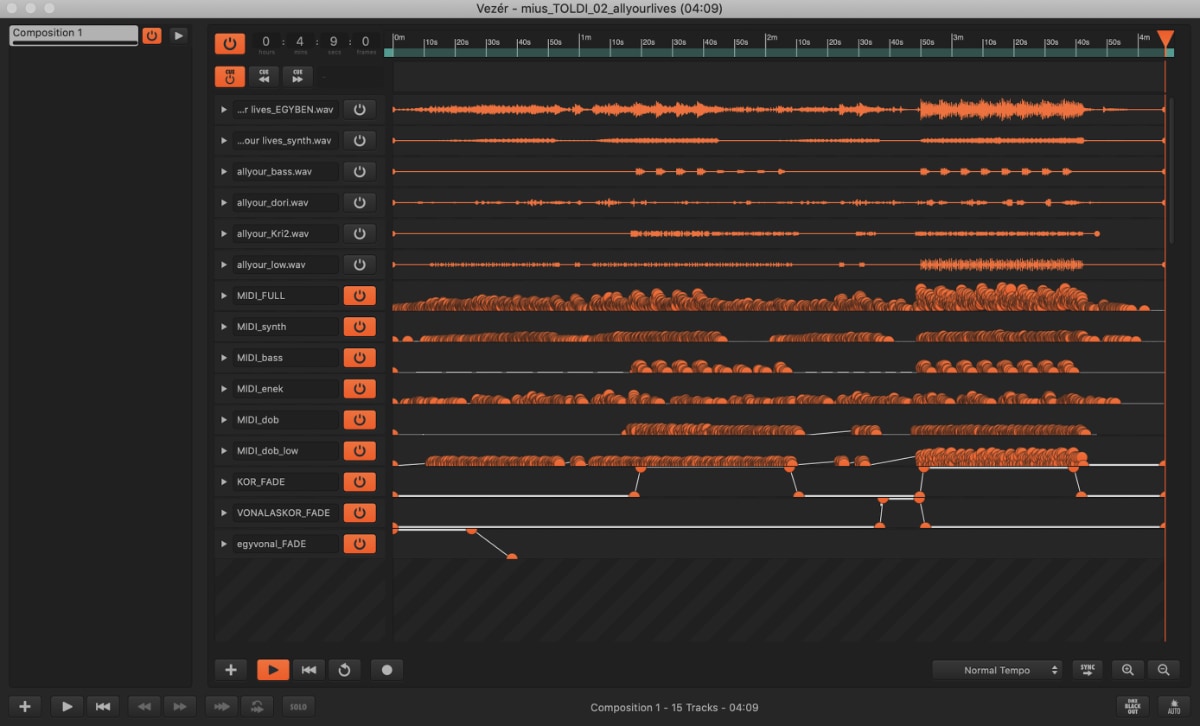The height and width of the screenshot is (726, 1200).
Task: Disable the MIDI_dob_low track power button
Action: pyautogui.click(x=359, y=450)
